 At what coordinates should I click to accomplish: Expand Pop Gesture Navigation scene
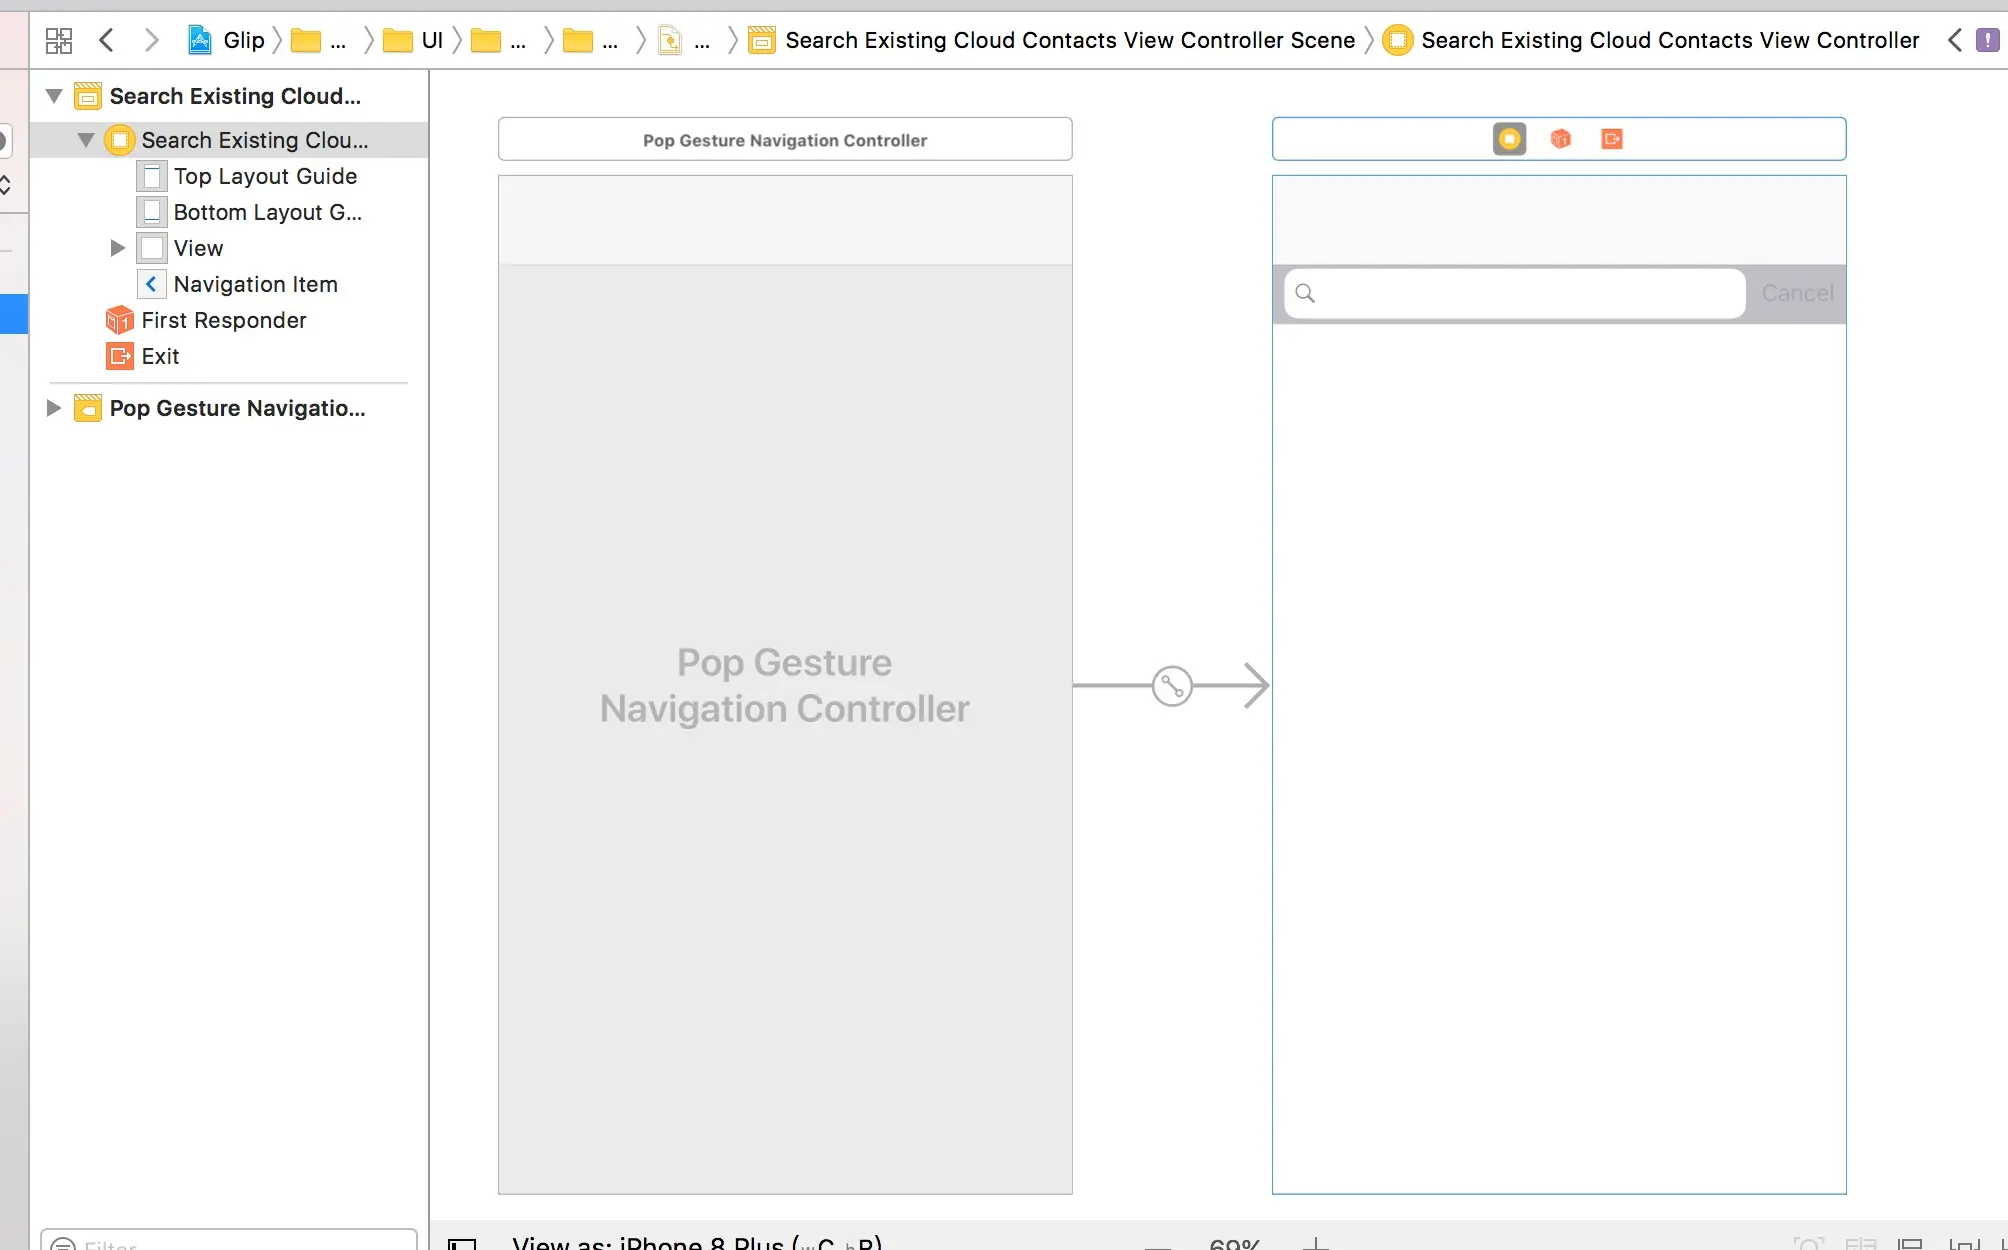point(54,408)
